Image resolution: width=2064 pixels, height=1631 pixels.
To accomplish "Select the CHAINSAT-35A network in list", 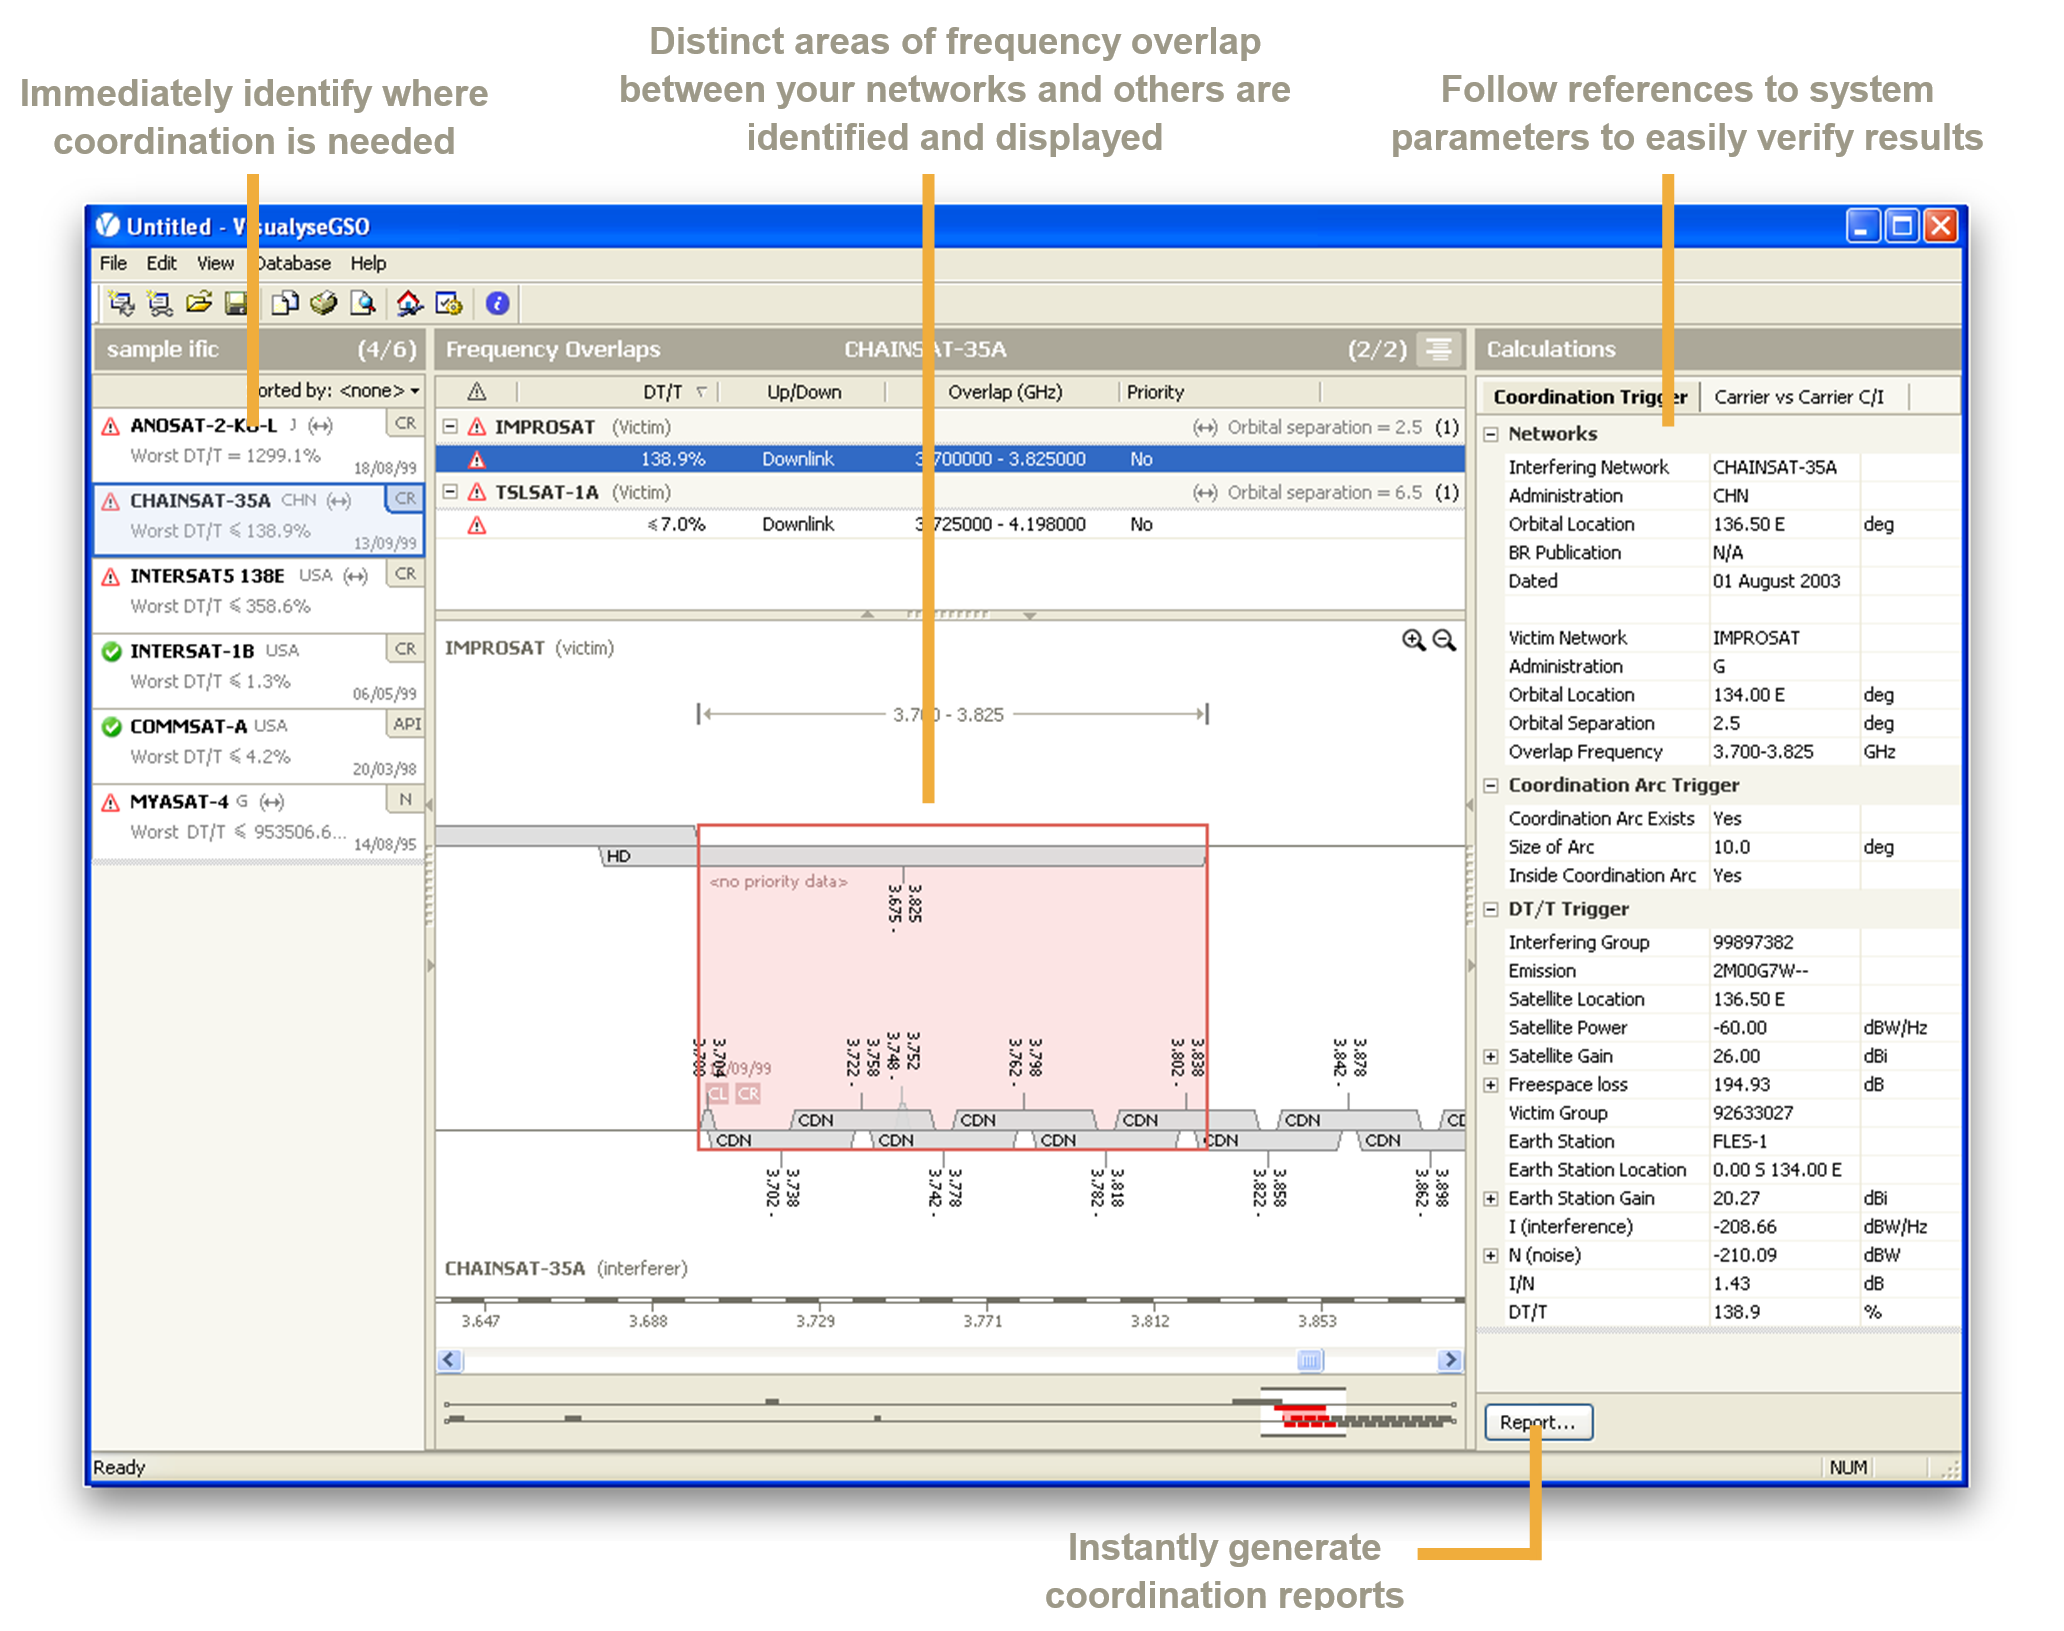I will pos(259,519).
